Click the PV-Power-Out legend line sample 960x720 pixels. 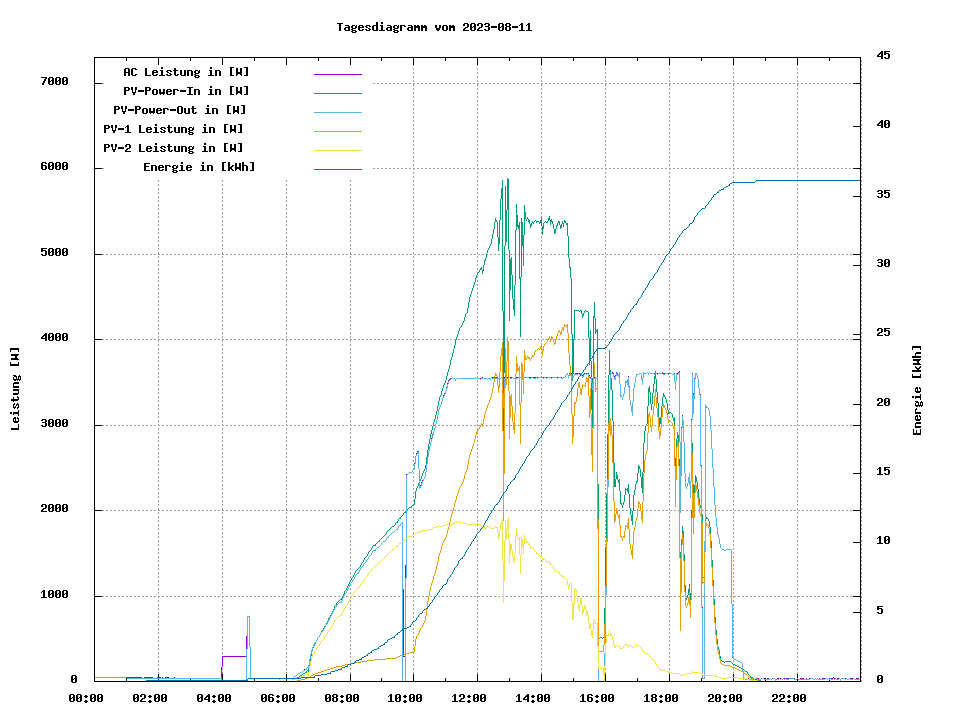tap(337, 112)
